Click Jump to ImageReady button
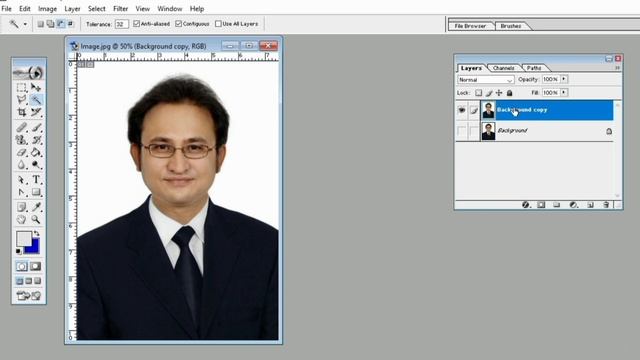The width and height of the screenshot is (640, 360). [29, 296]
